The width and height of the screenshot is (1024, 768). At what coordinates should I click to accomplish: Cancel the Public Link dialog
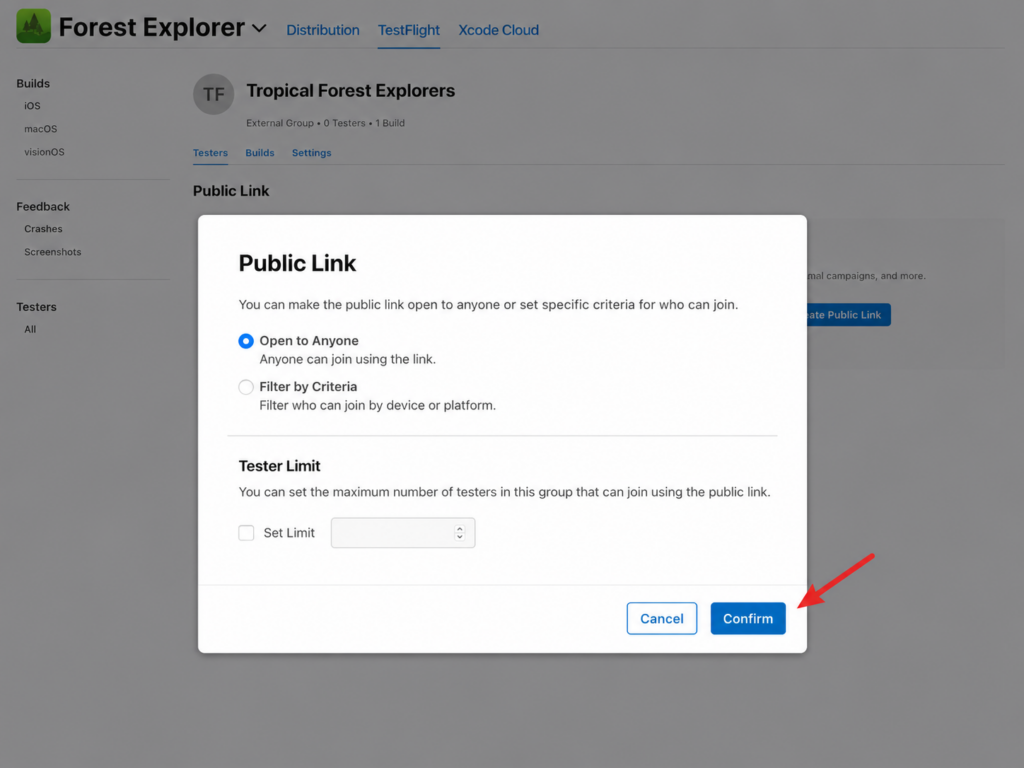tap(662, 618)
